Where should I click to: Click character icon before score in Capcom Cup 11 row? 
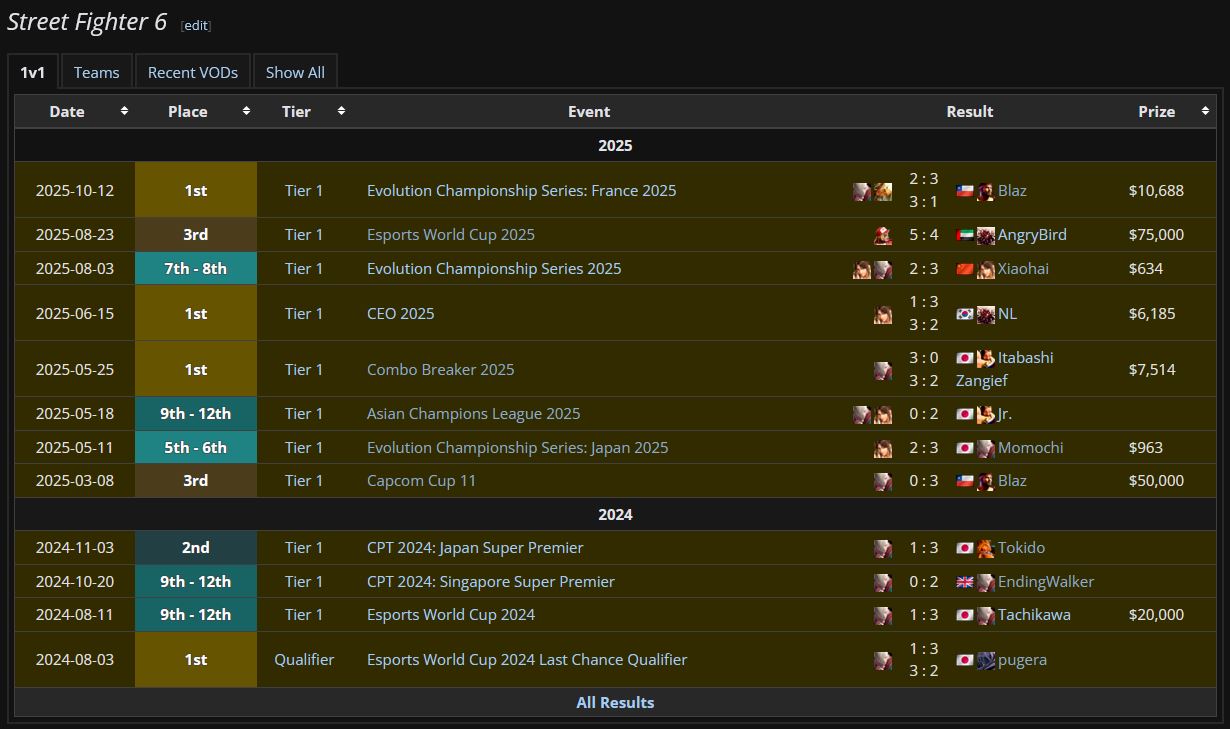click(x=883, y=481)
